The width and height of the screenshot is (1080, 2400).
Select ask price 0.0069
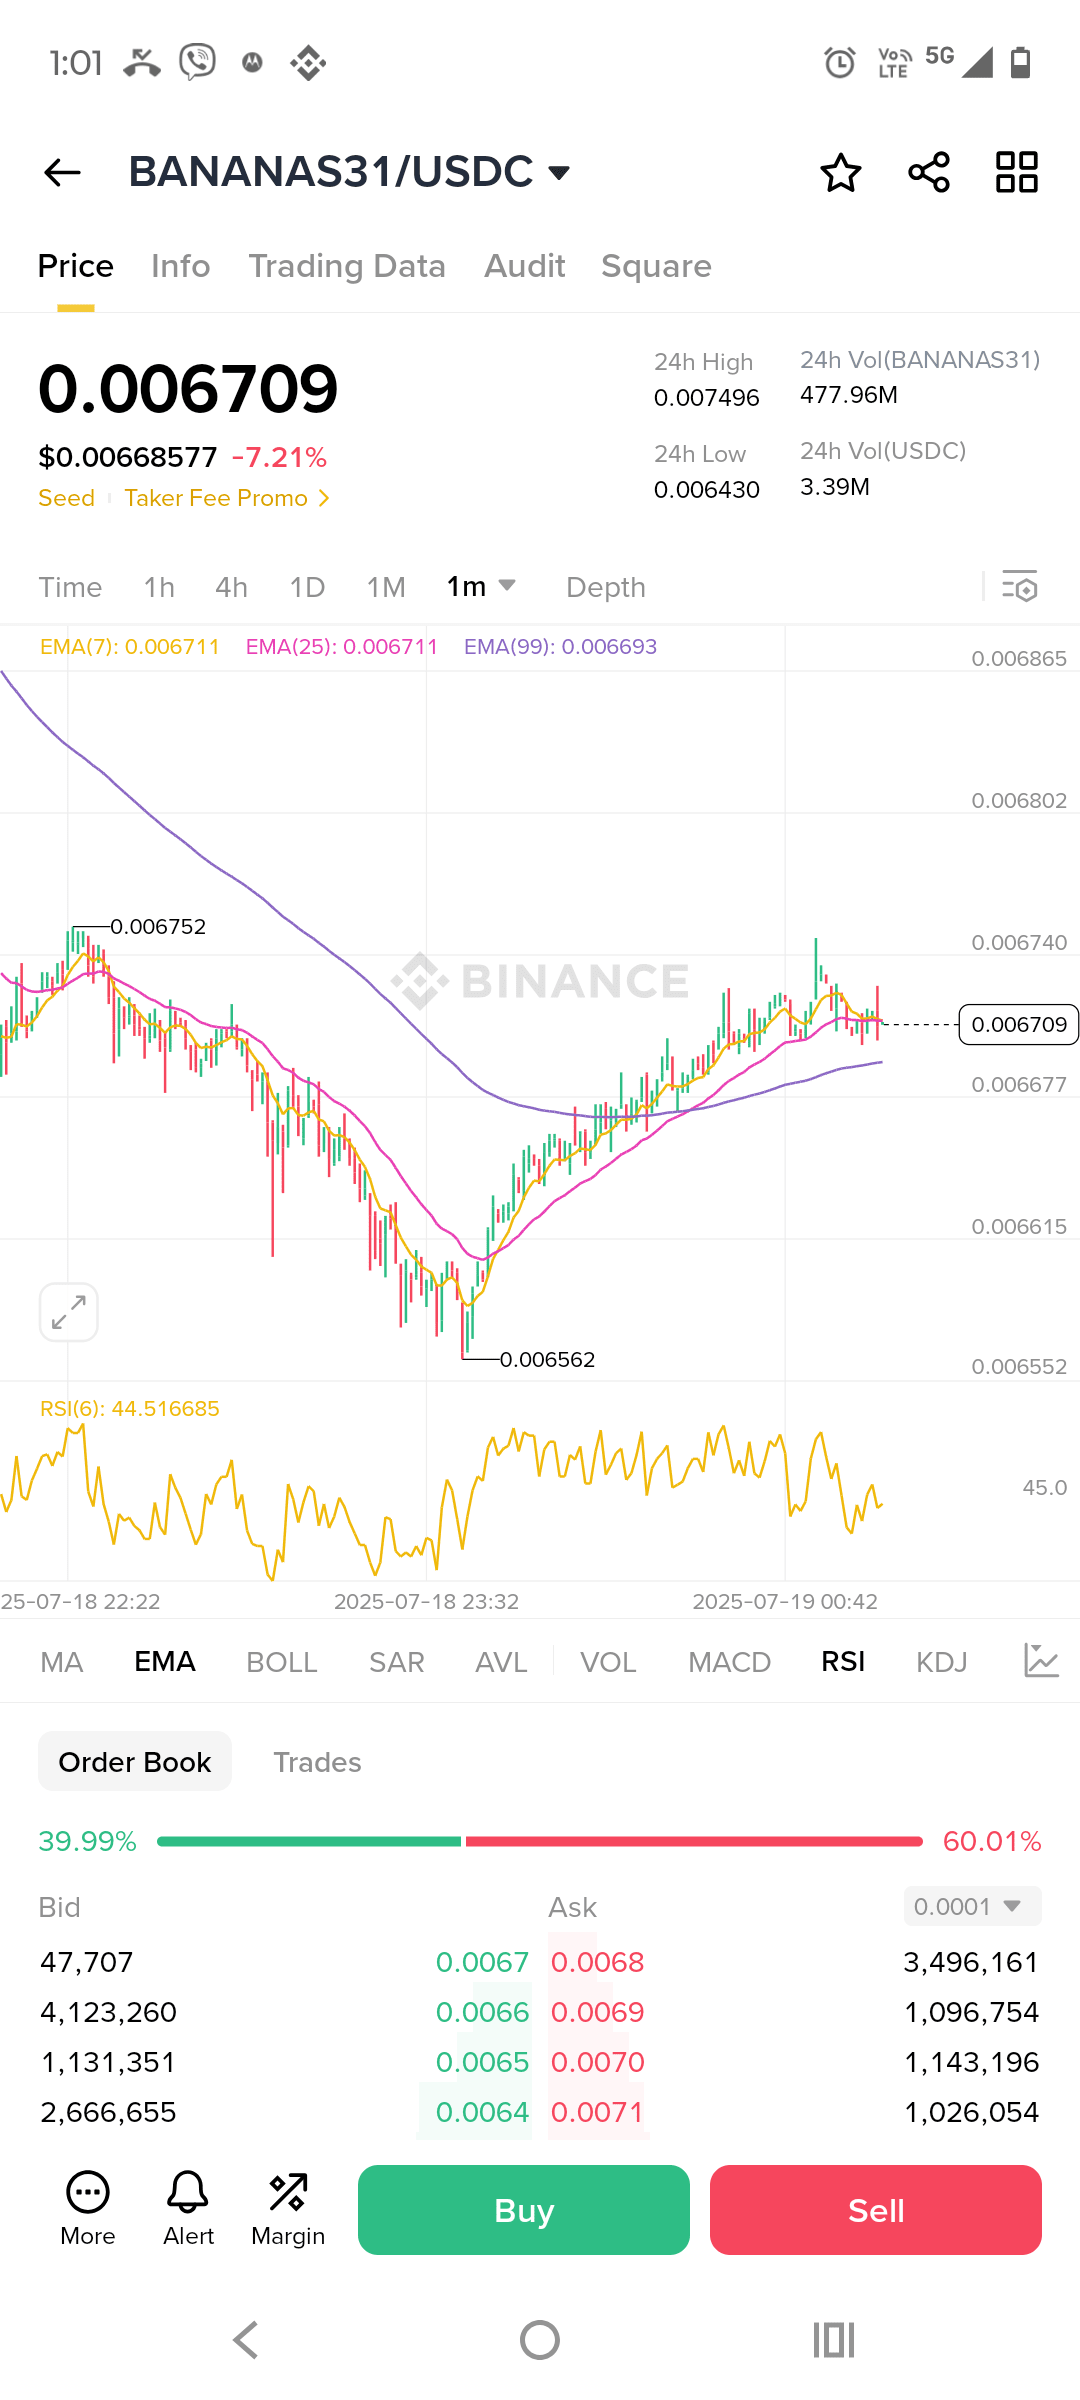click(598, 2012)
